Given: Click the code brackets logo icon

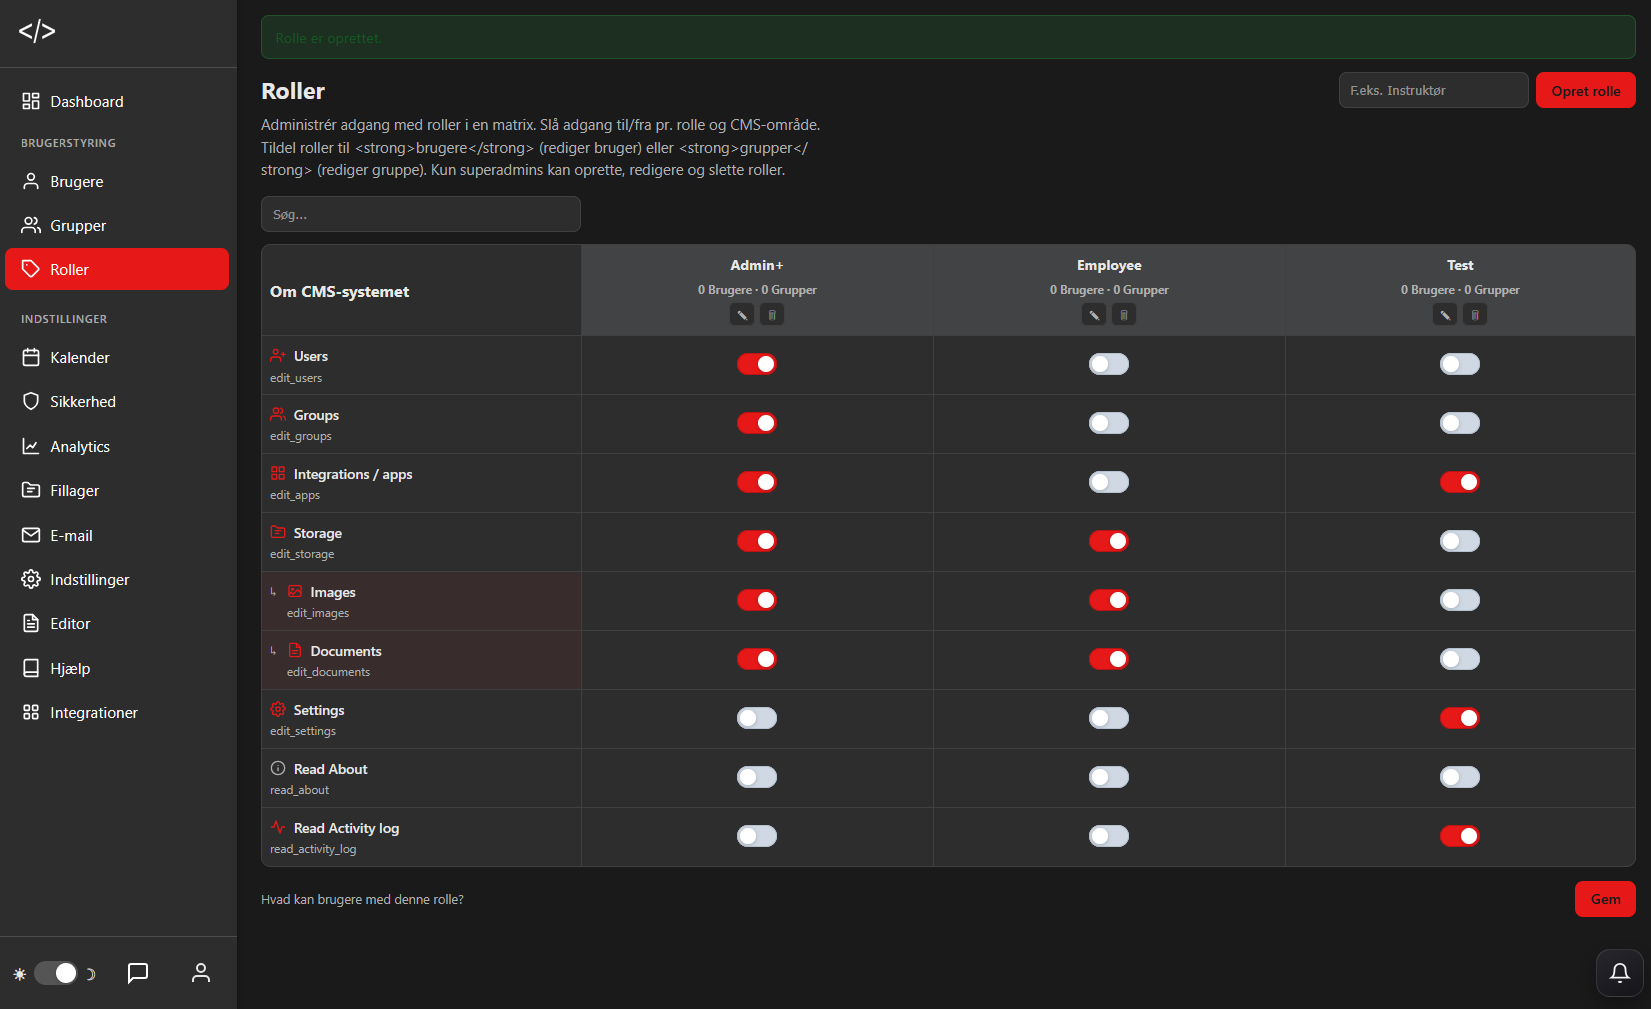Looking at the screenshot, I should coord(37,31).
